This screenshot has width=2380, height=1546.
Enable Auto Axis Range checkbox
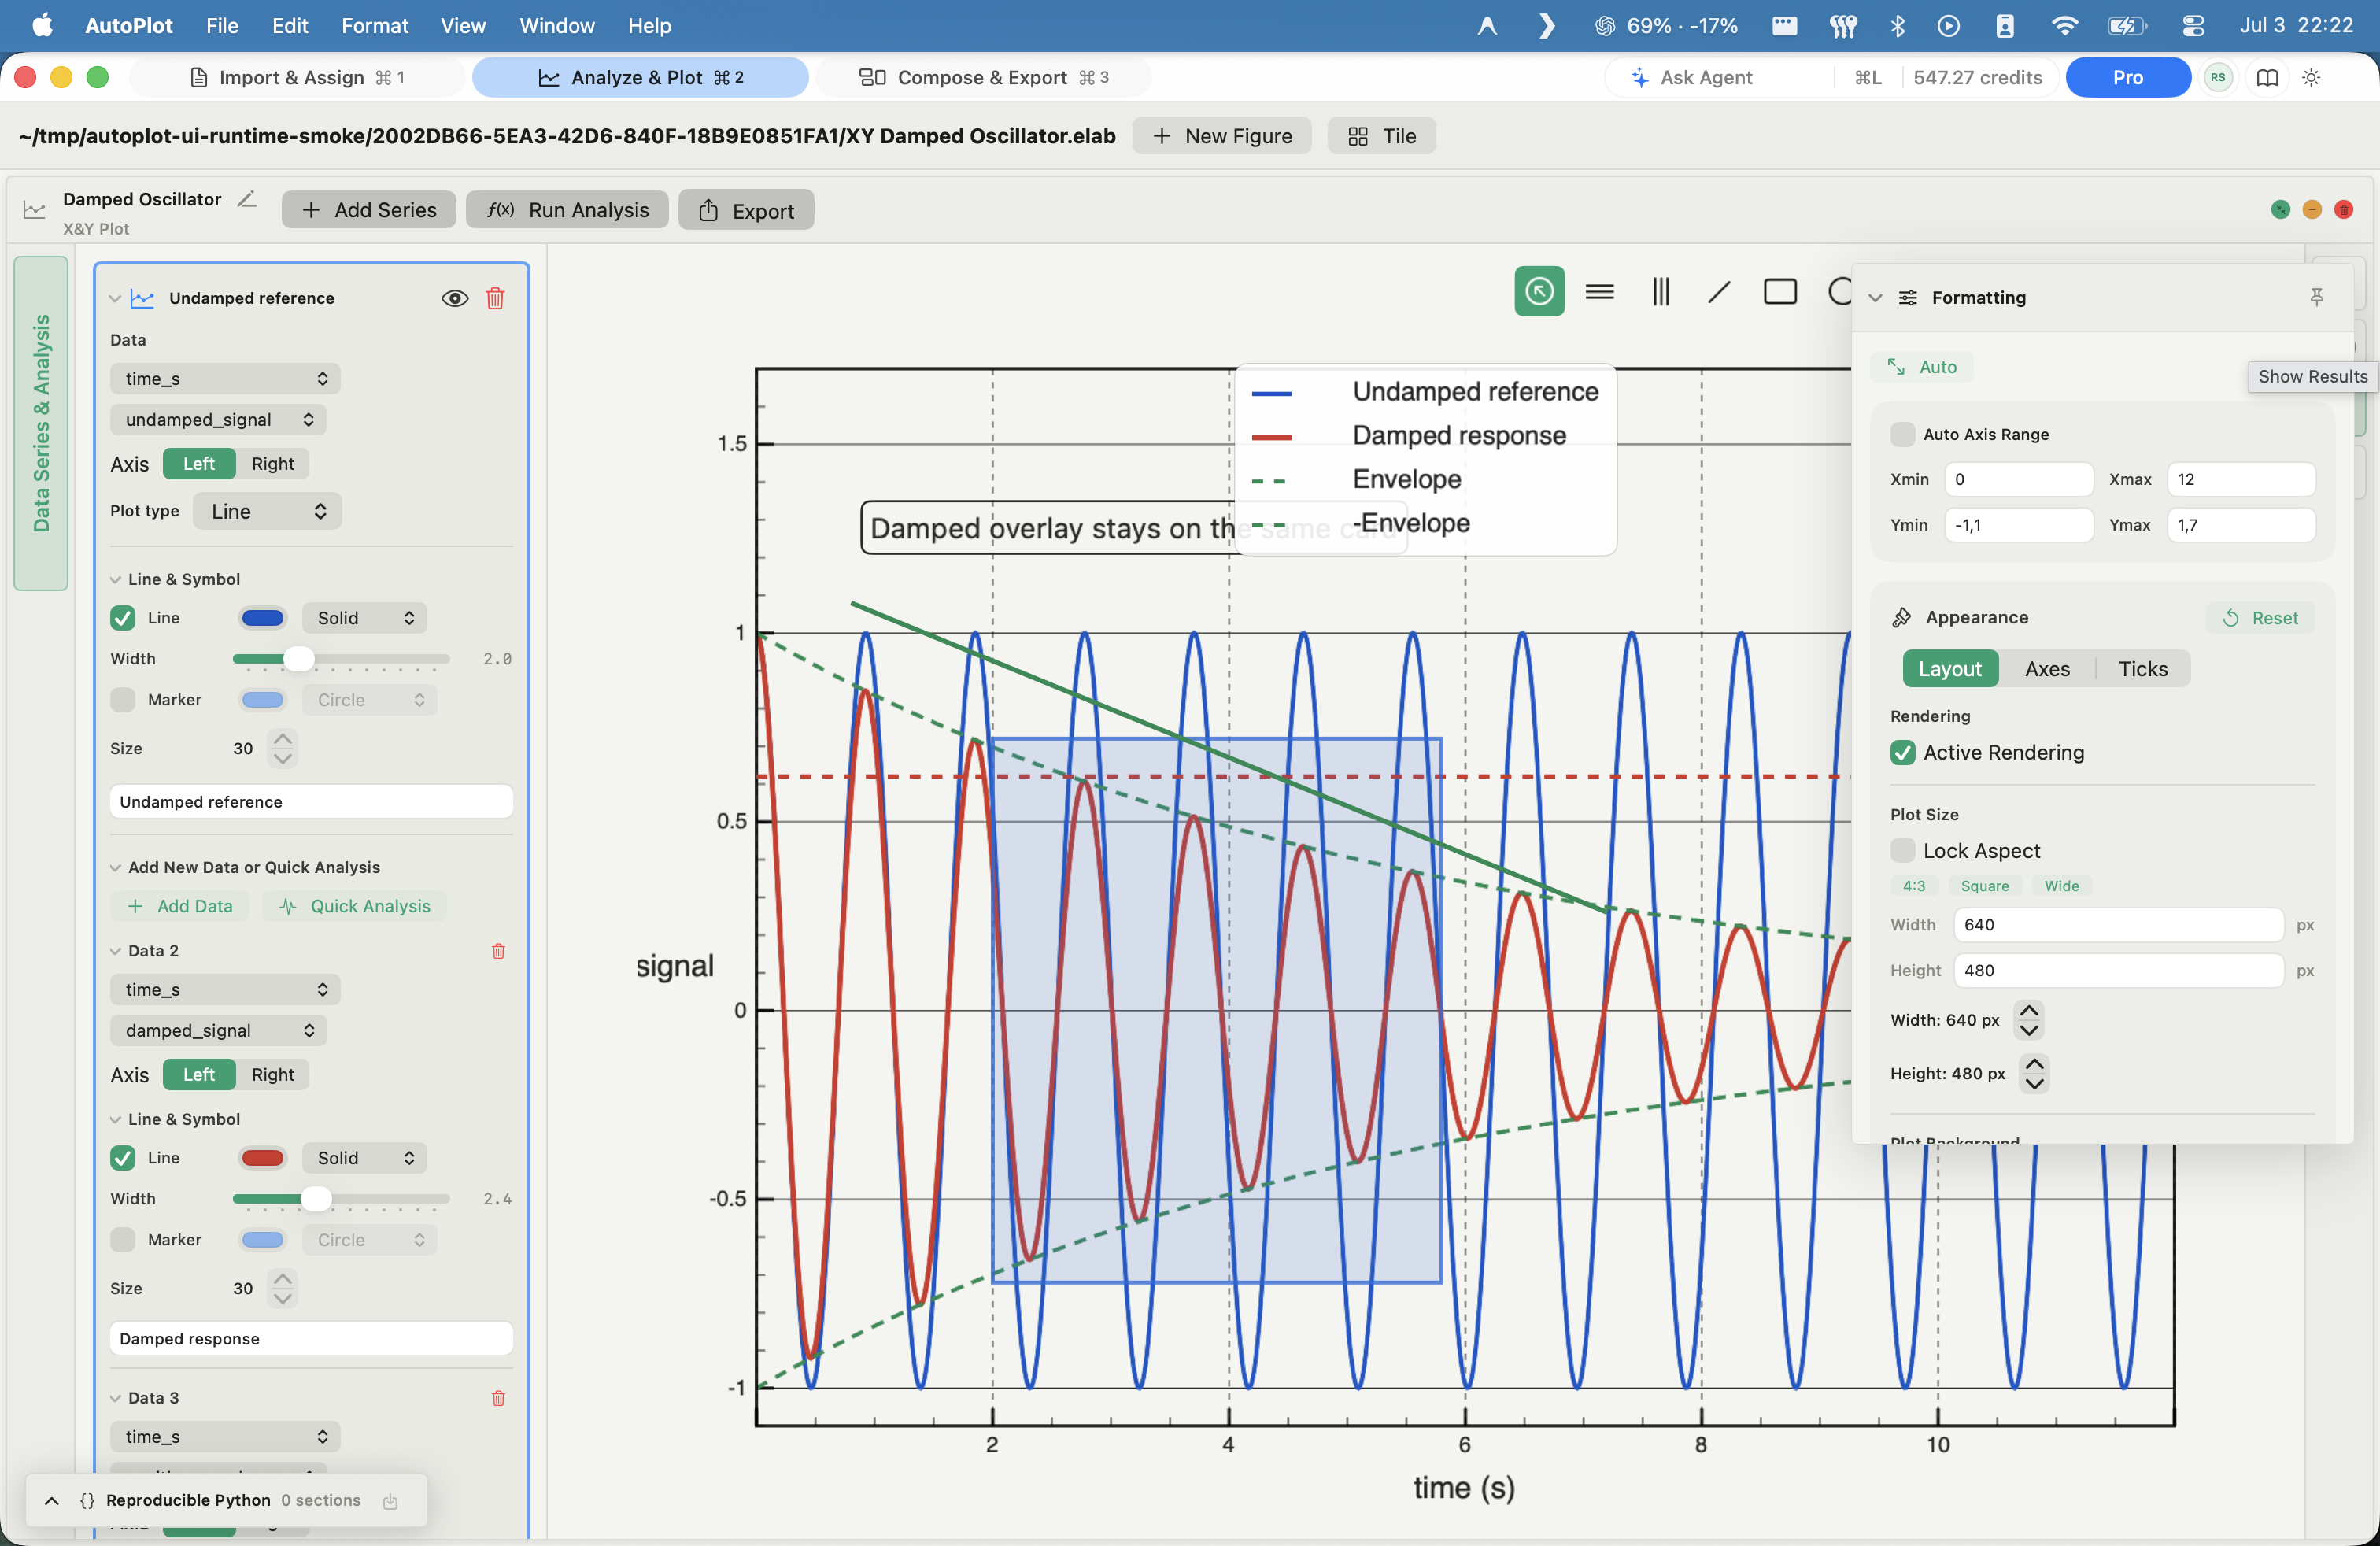(x=1902, y=434)
